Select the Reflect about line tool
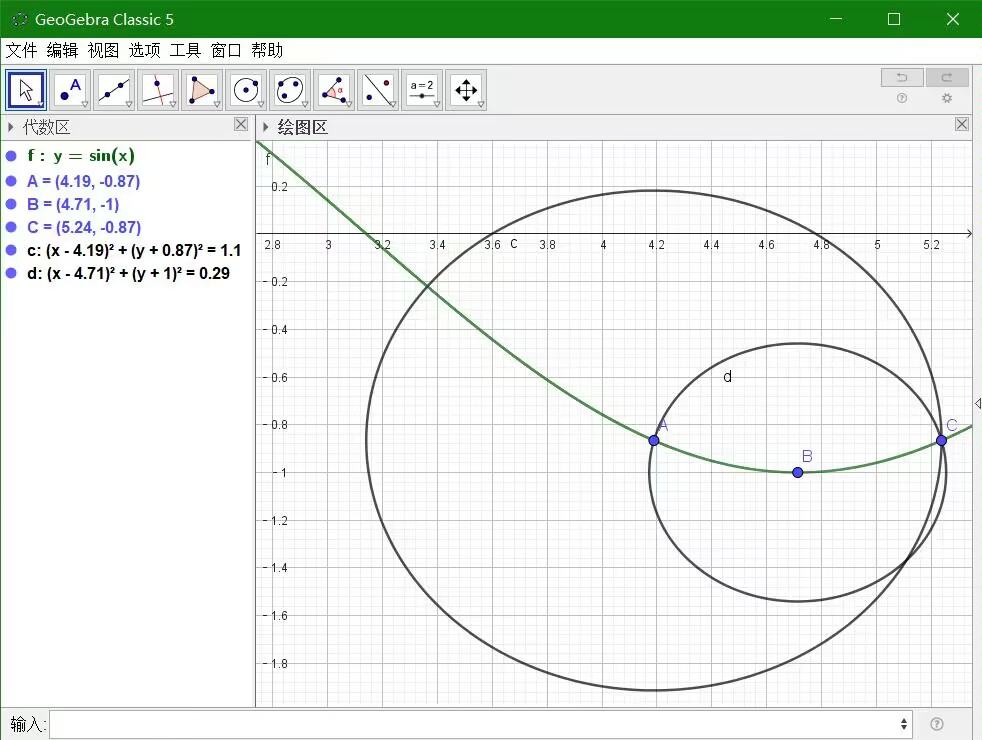Image resolution: width=982 pixels, height=740 pixels. [x=378, y=90]
